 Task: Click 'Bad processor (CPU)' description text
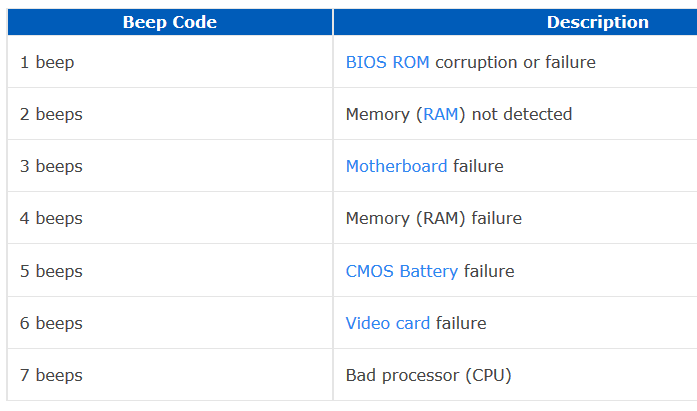coord(429,375)
